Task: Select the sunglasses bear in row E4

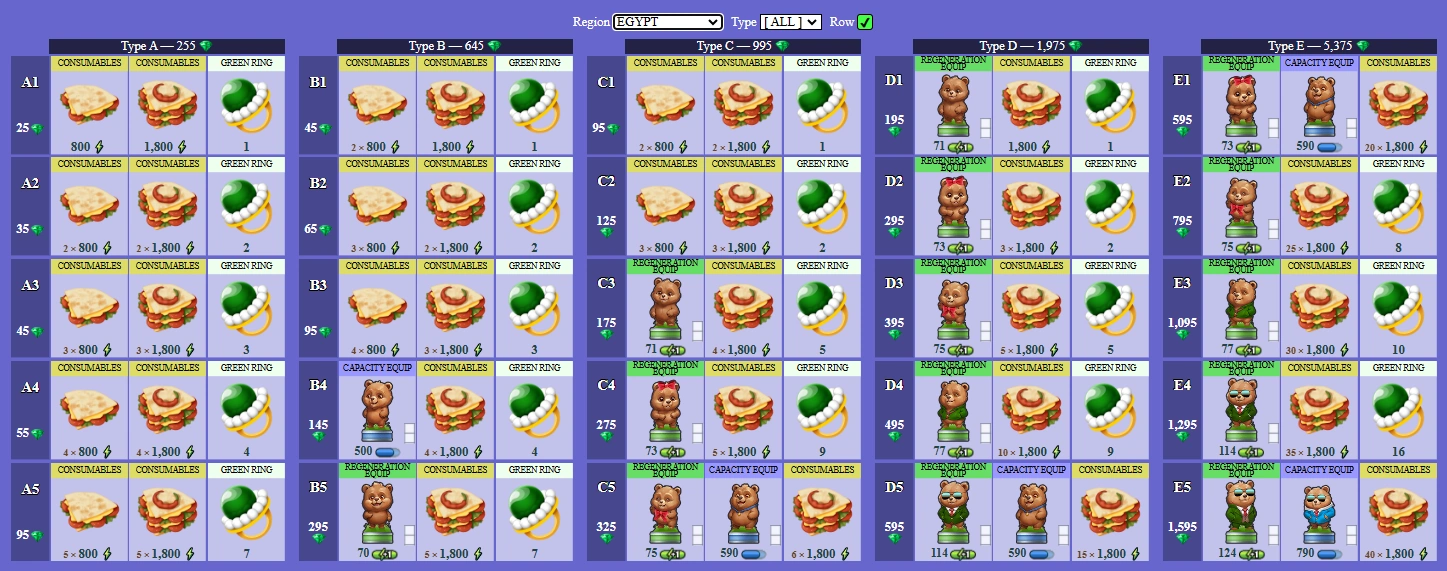Action: pyautogui.click(x=1241, y=410)
